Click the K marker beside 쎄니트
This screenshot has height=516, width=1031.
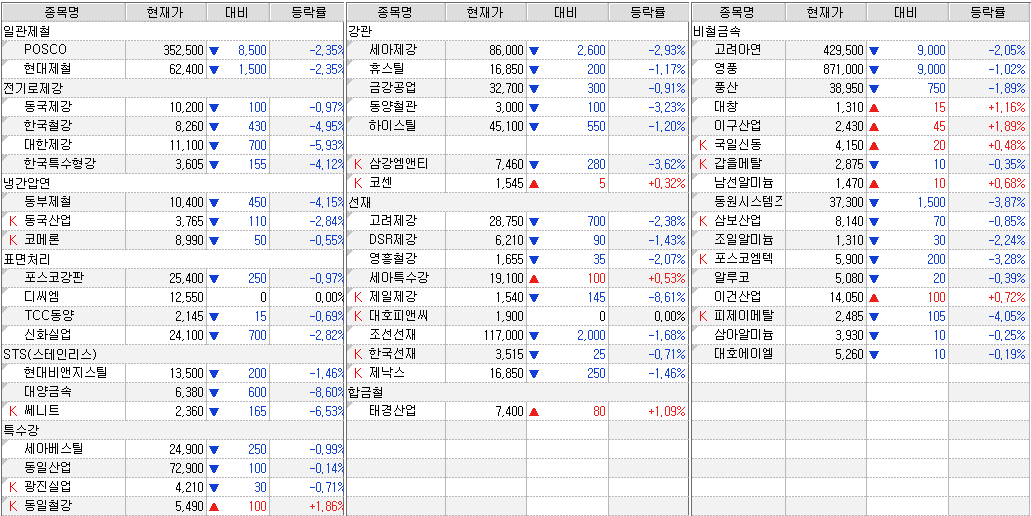(12, 411)
